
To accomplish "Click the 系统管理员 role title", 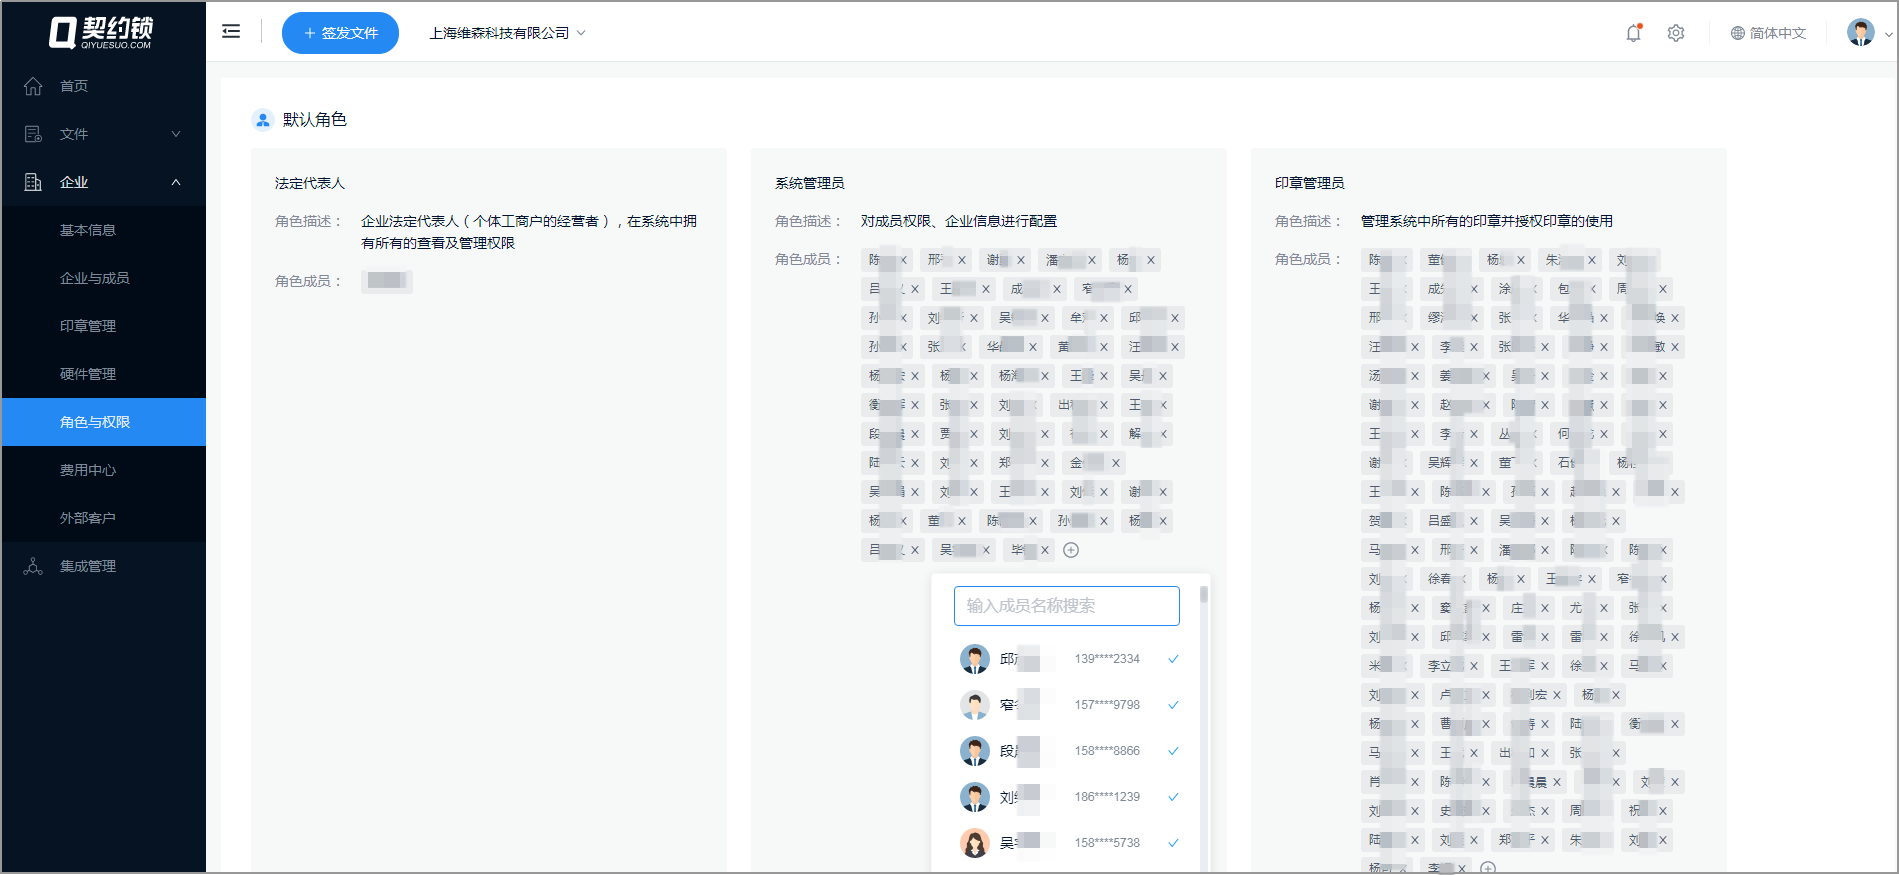I will [810, 183].
